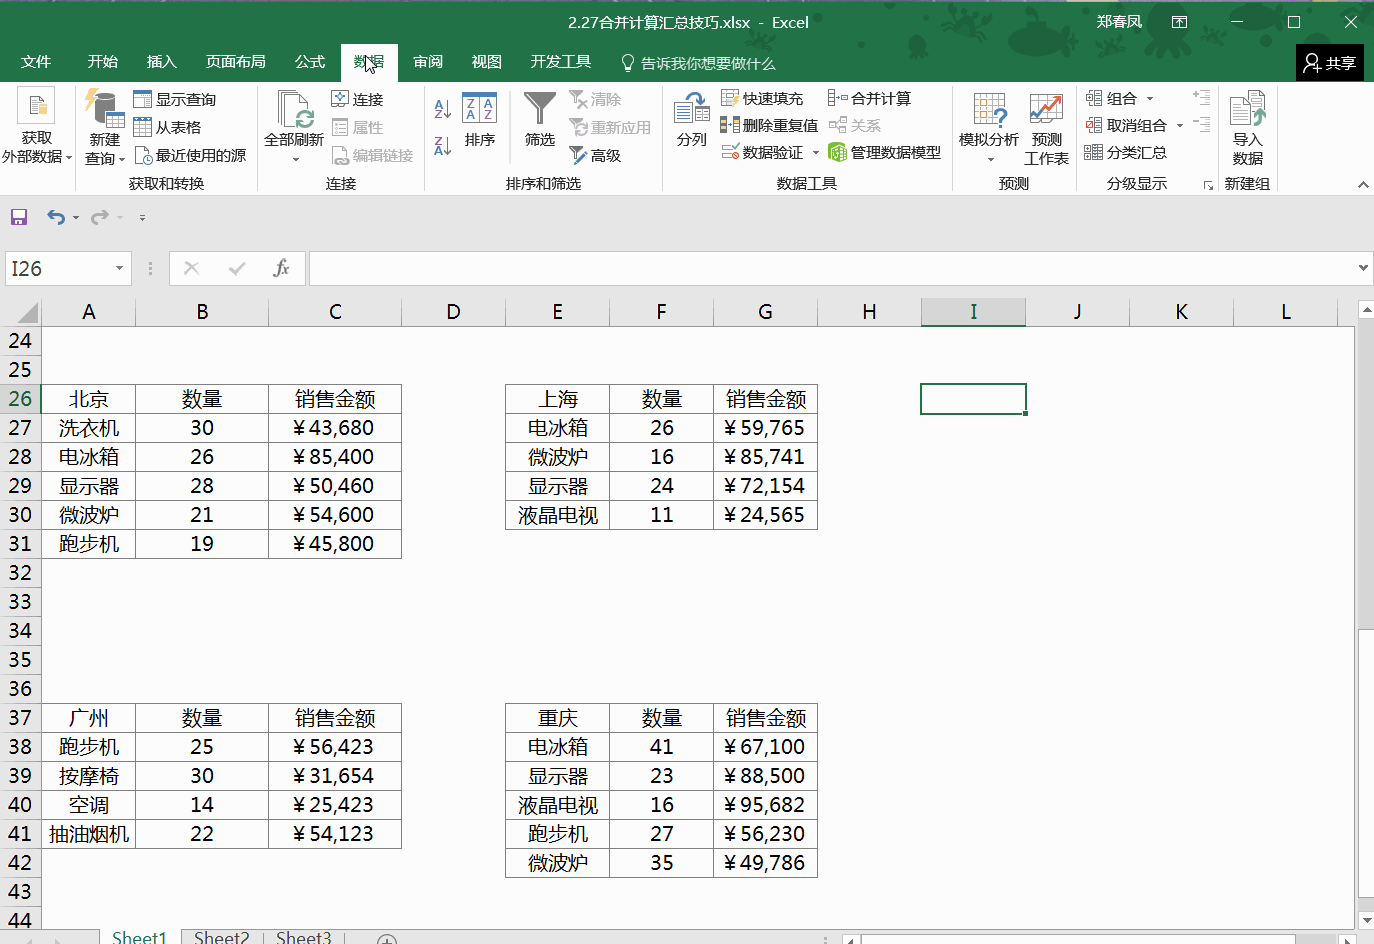The width and height of the screenshot is (1374, 944).
Task: Switch to Sheet3 tab
Action: point(303,937)
